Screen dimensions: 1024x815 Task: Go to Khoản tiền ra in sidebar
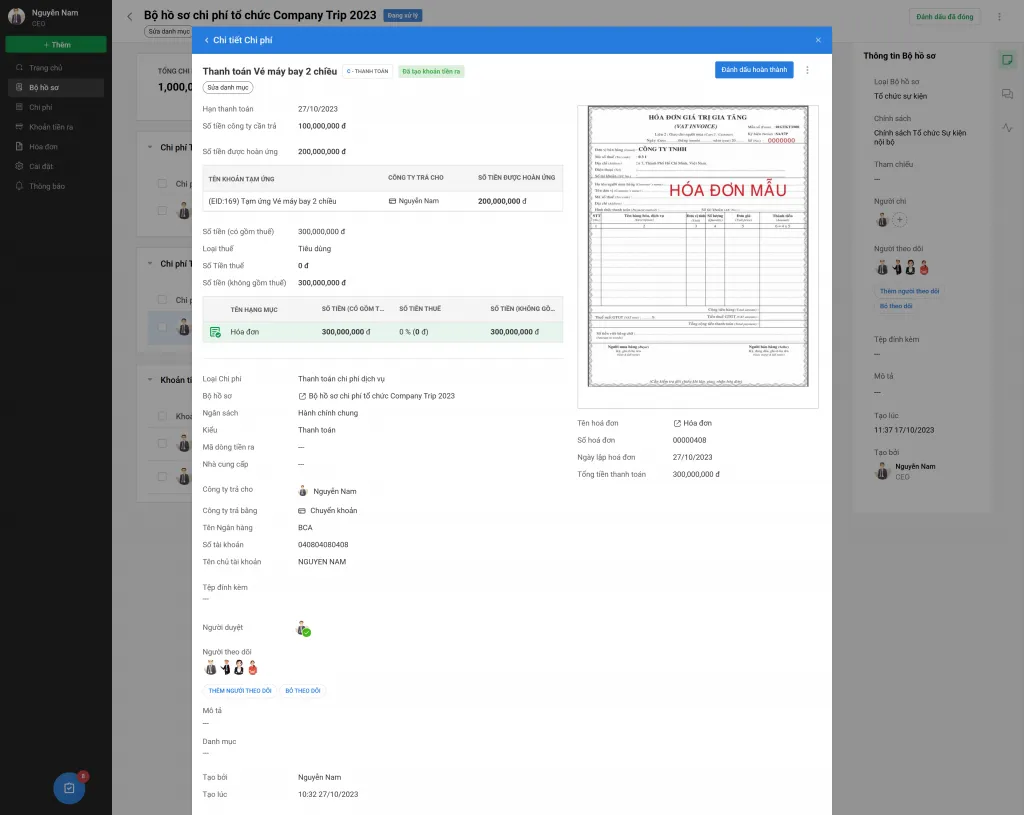50,127
